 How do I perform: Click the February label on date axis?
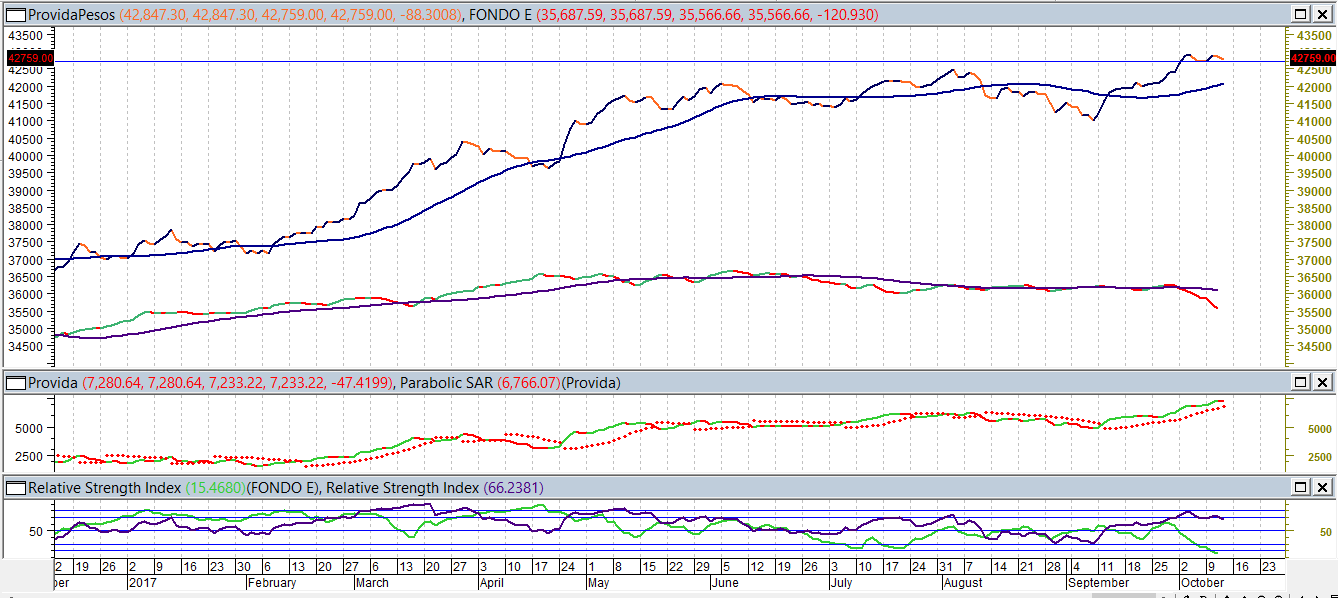[272, 582]
